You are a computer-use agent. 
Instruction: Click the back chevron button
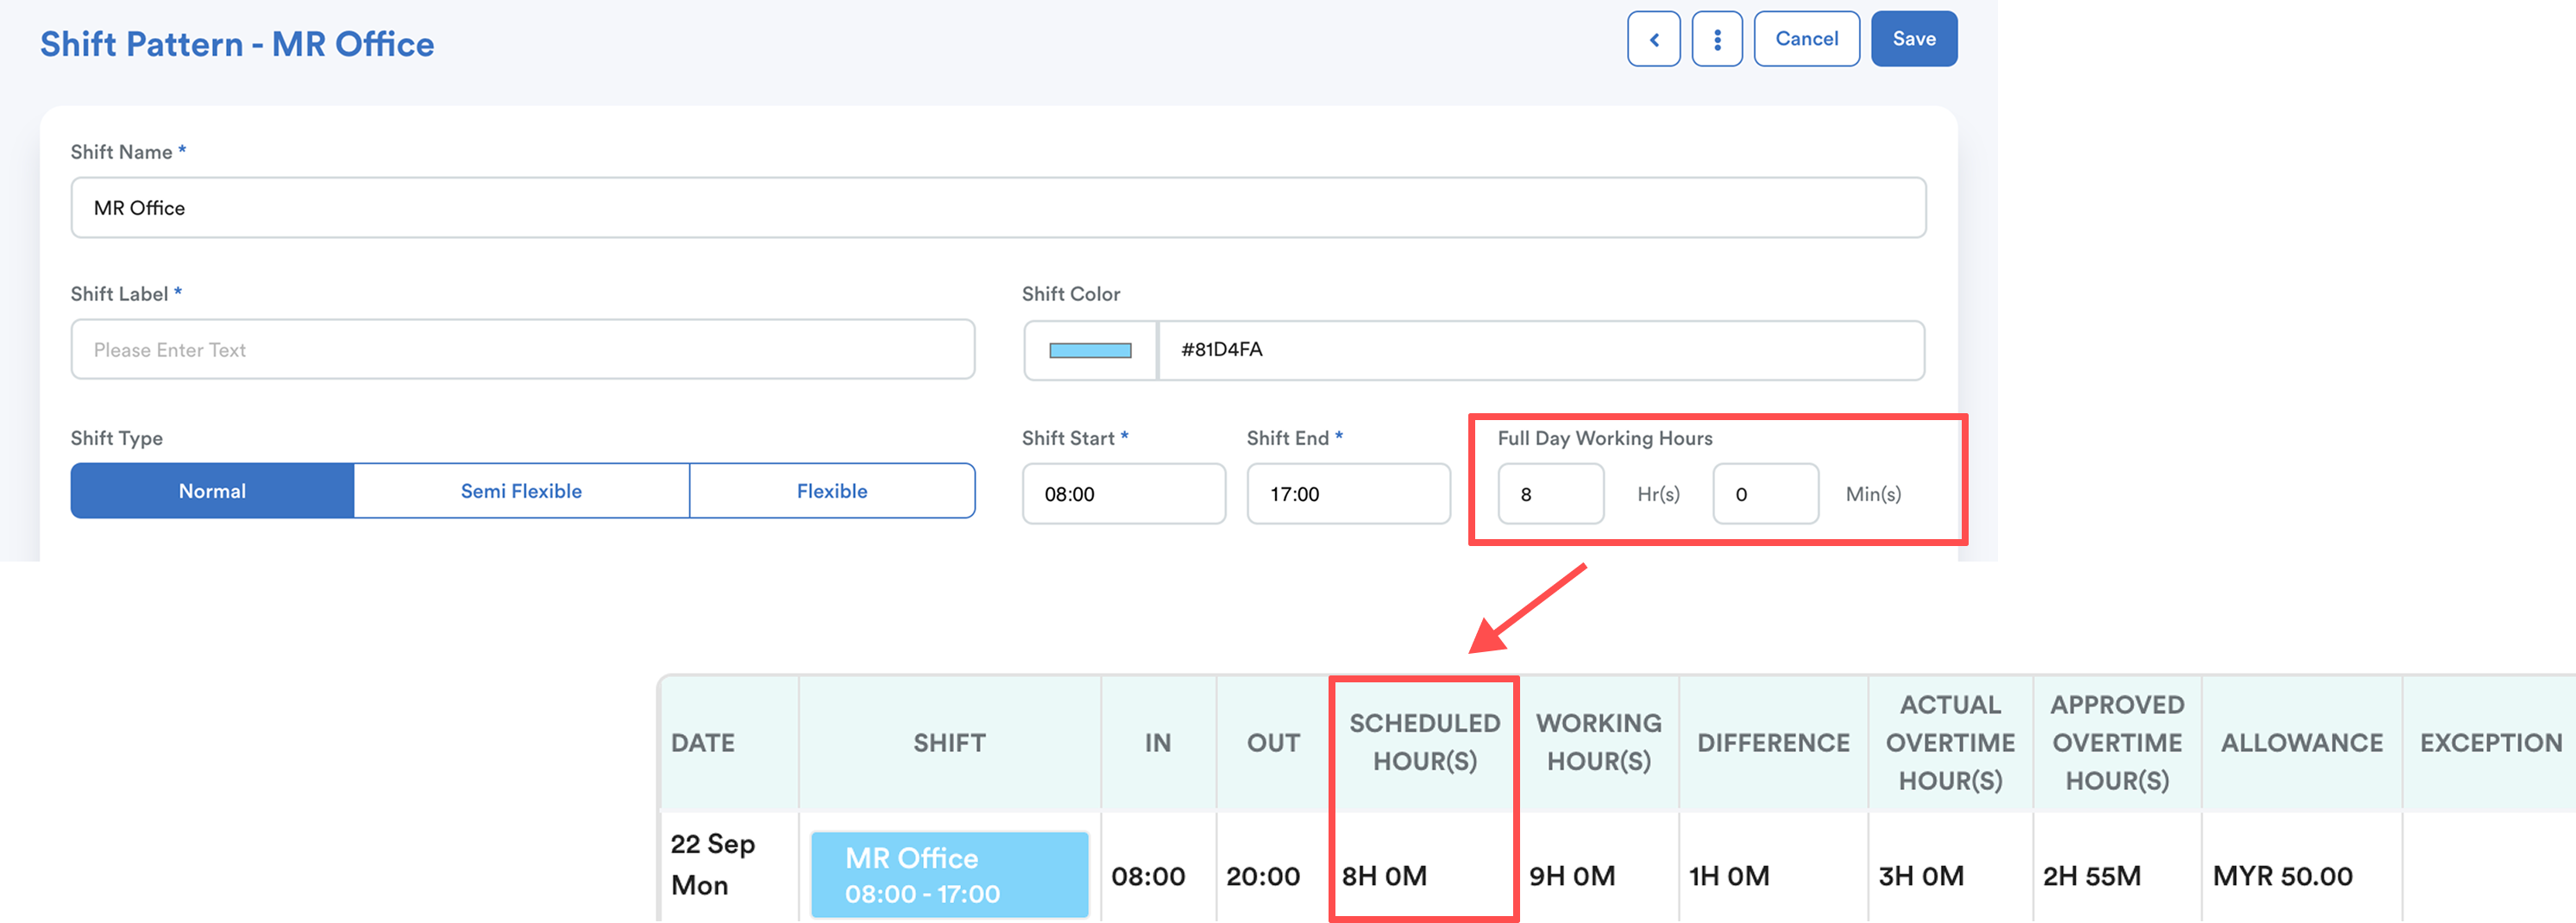coord(1653,39)
